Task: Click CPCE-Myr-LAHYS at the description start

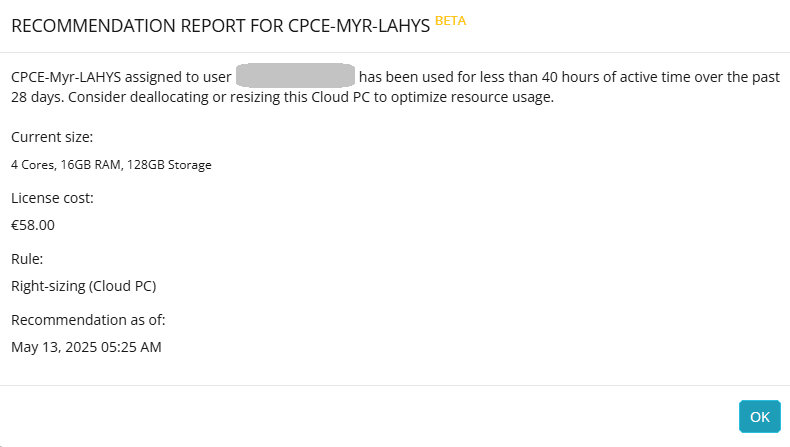Action: point(66,76)
